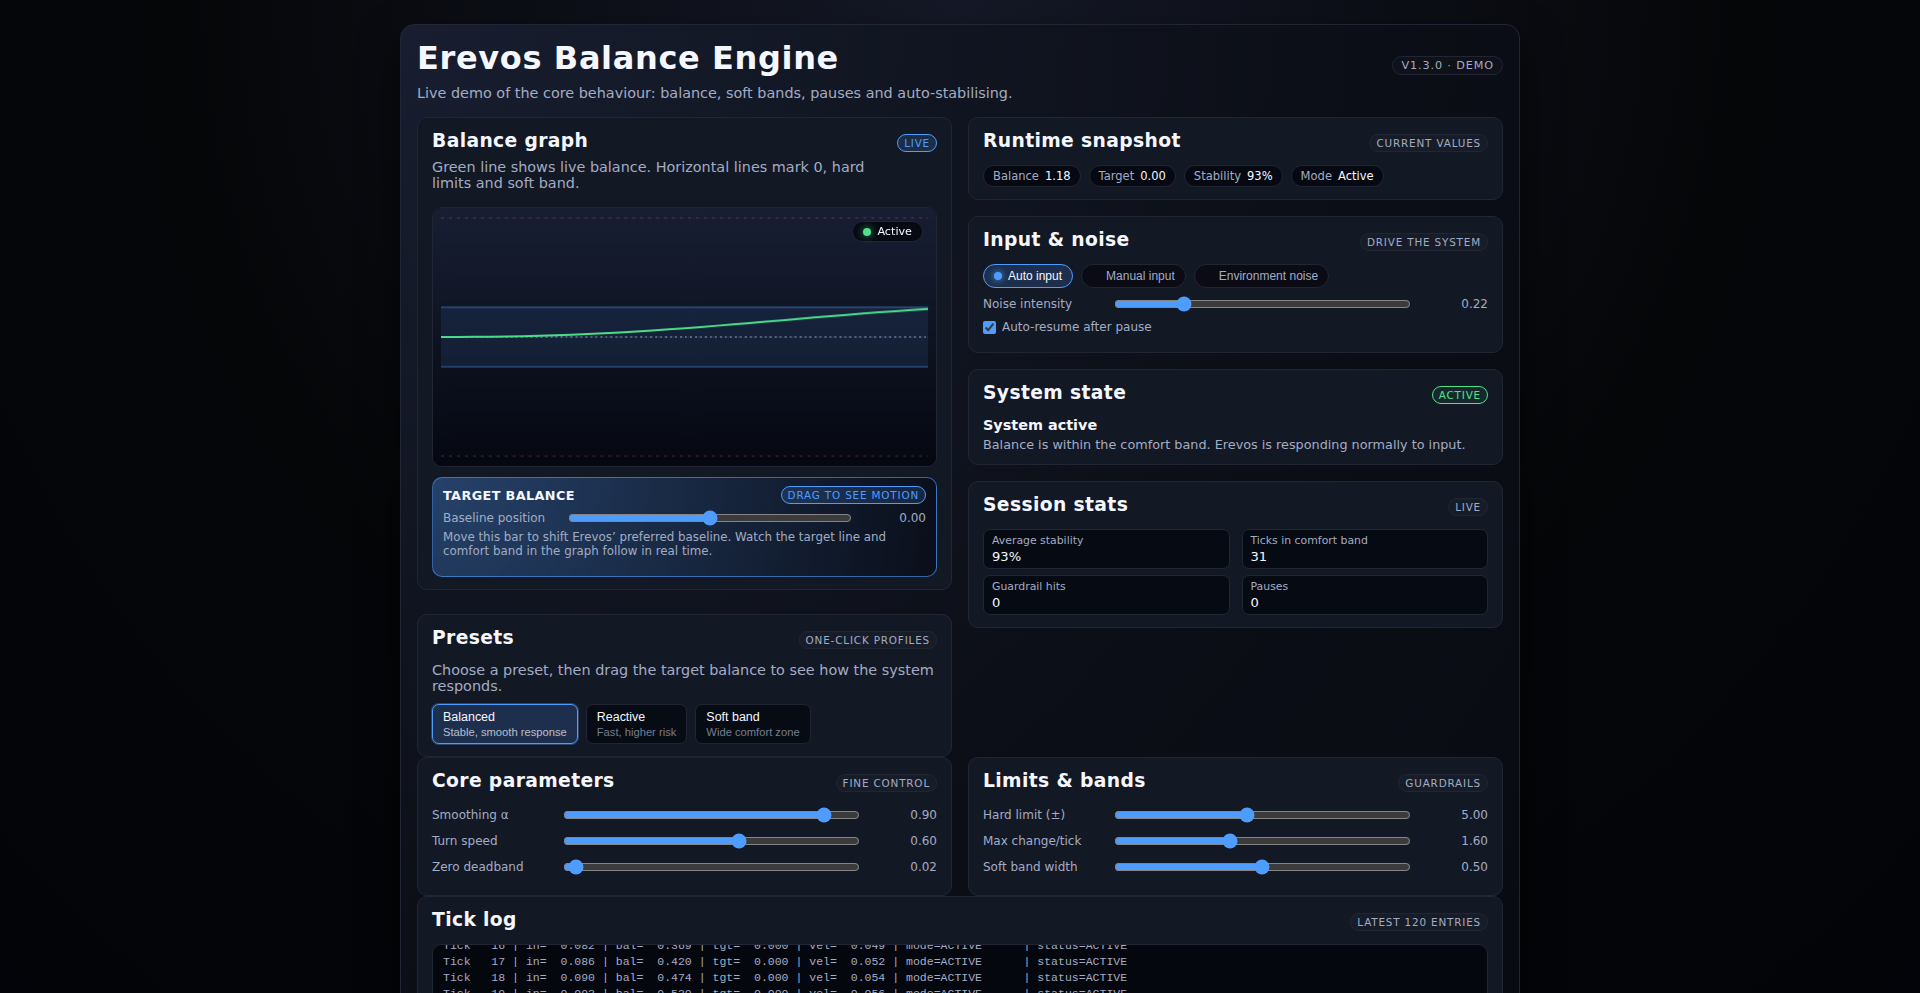
Task: Select the Auto input mode
Action: [x=1027, y=276]
